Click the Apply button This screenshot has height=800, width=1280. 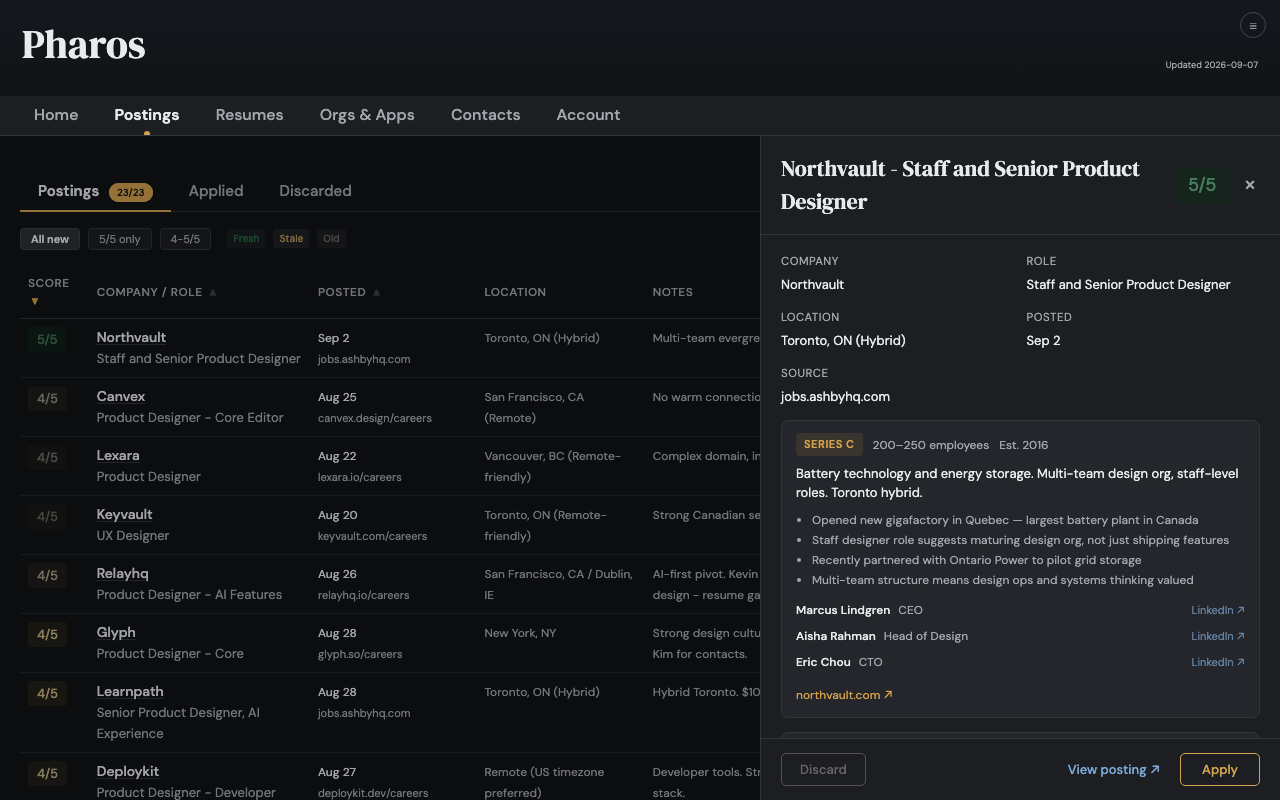pyautogui.click(x=1219, y=770)
